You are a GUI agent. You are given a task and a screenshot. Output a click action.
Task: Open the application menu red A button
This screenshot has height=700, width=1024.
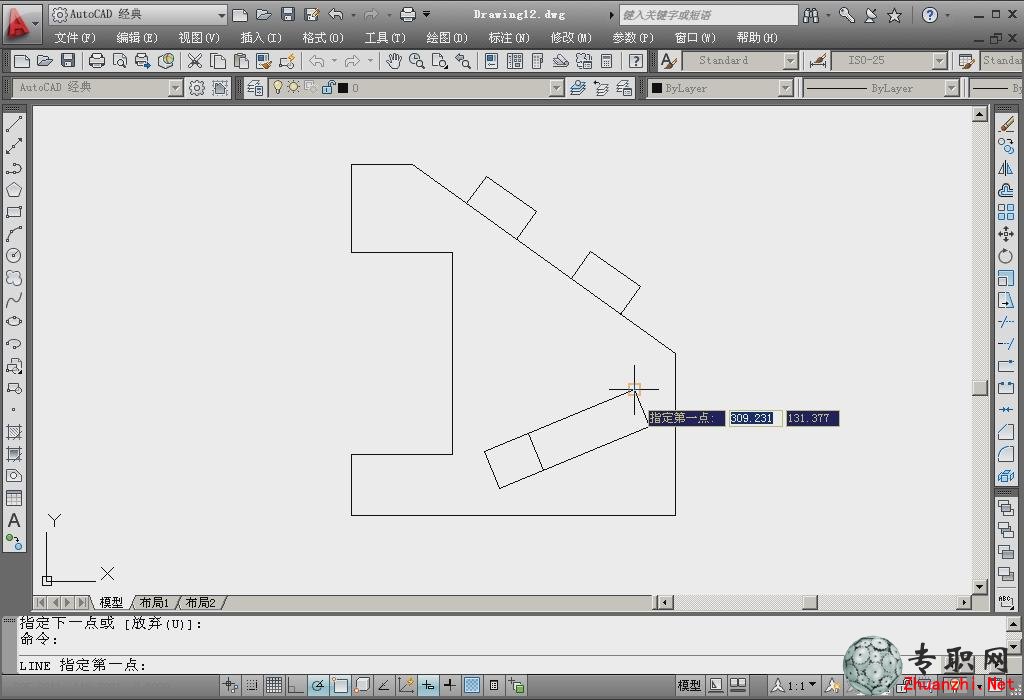coord(20,23)
